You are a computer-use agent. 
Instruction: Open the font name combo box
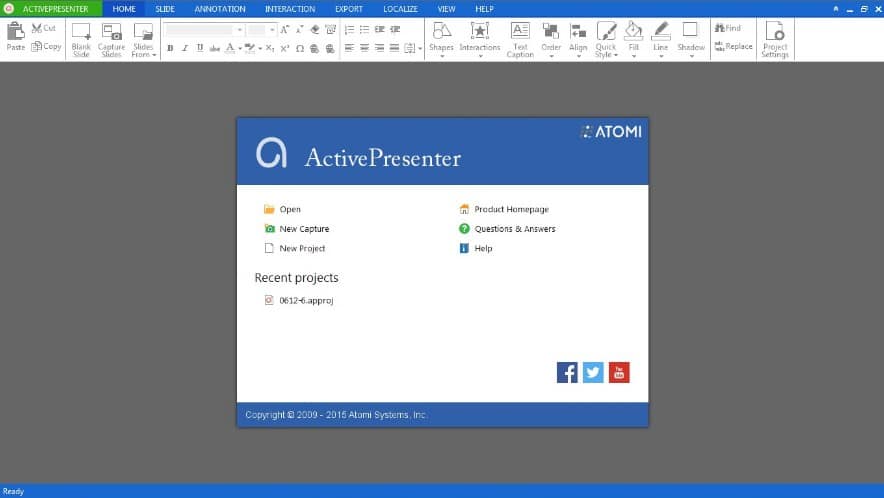pos(205,29)
